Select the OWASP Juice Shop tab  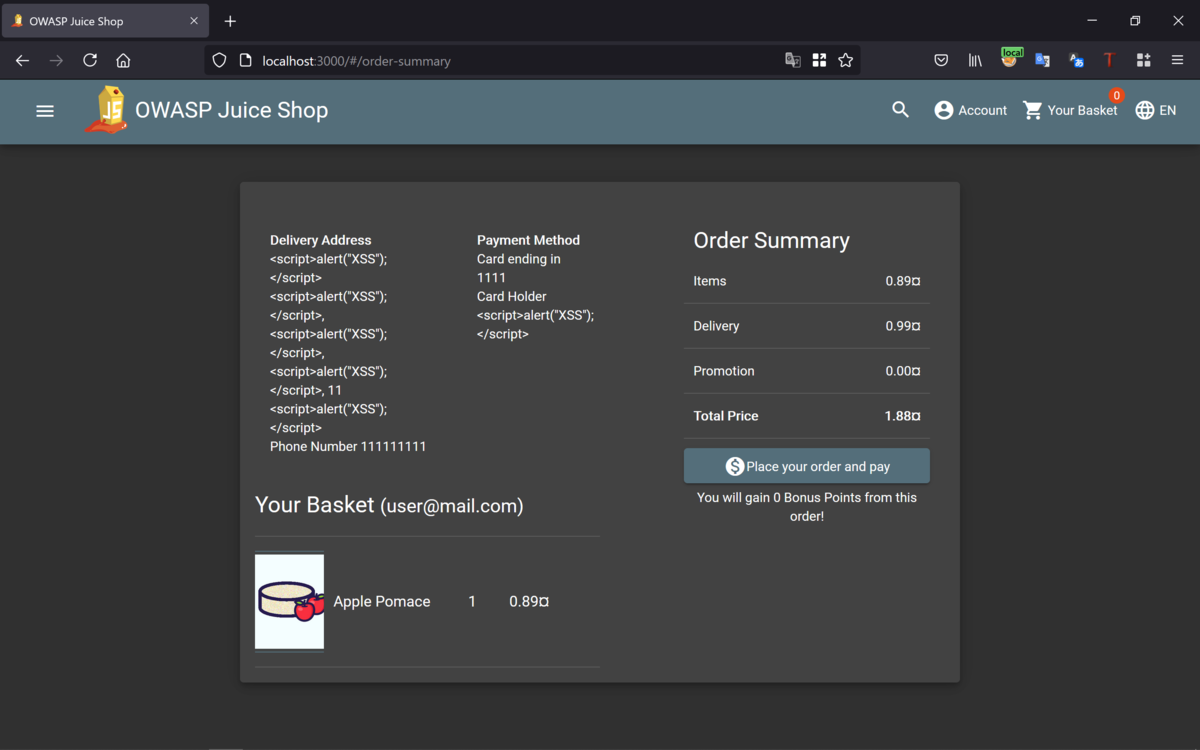tap(105, 21)
